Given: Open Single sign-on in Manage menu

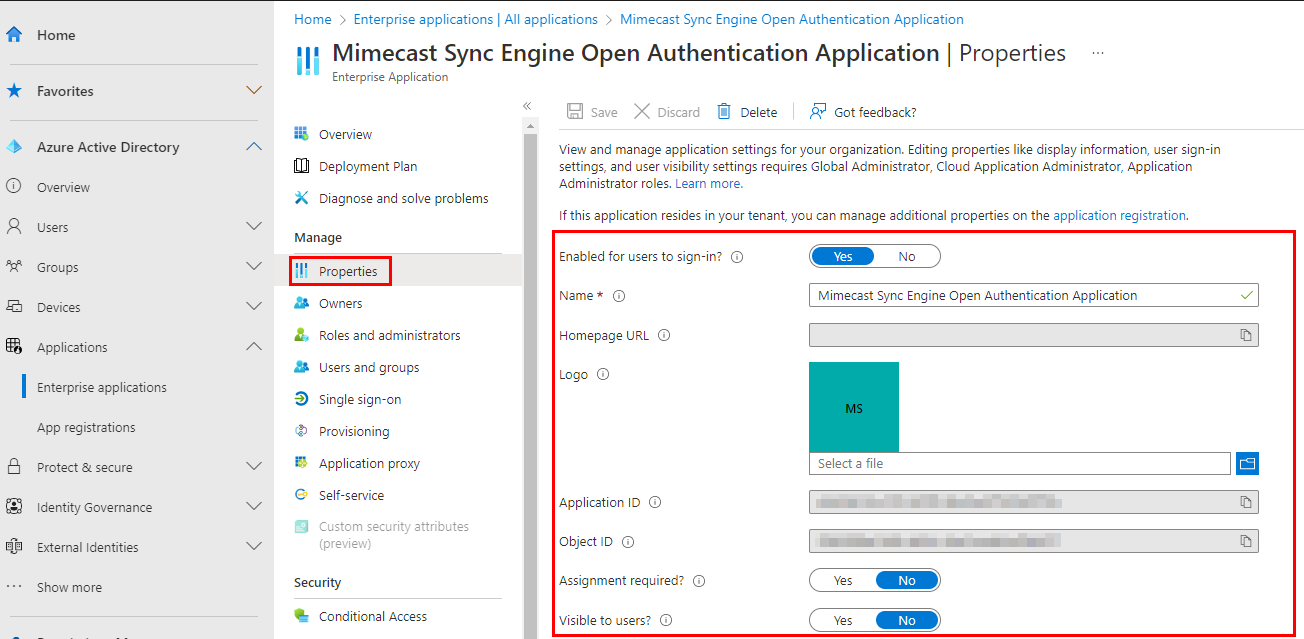Looking at the screenshot, I should click(359, 399).
